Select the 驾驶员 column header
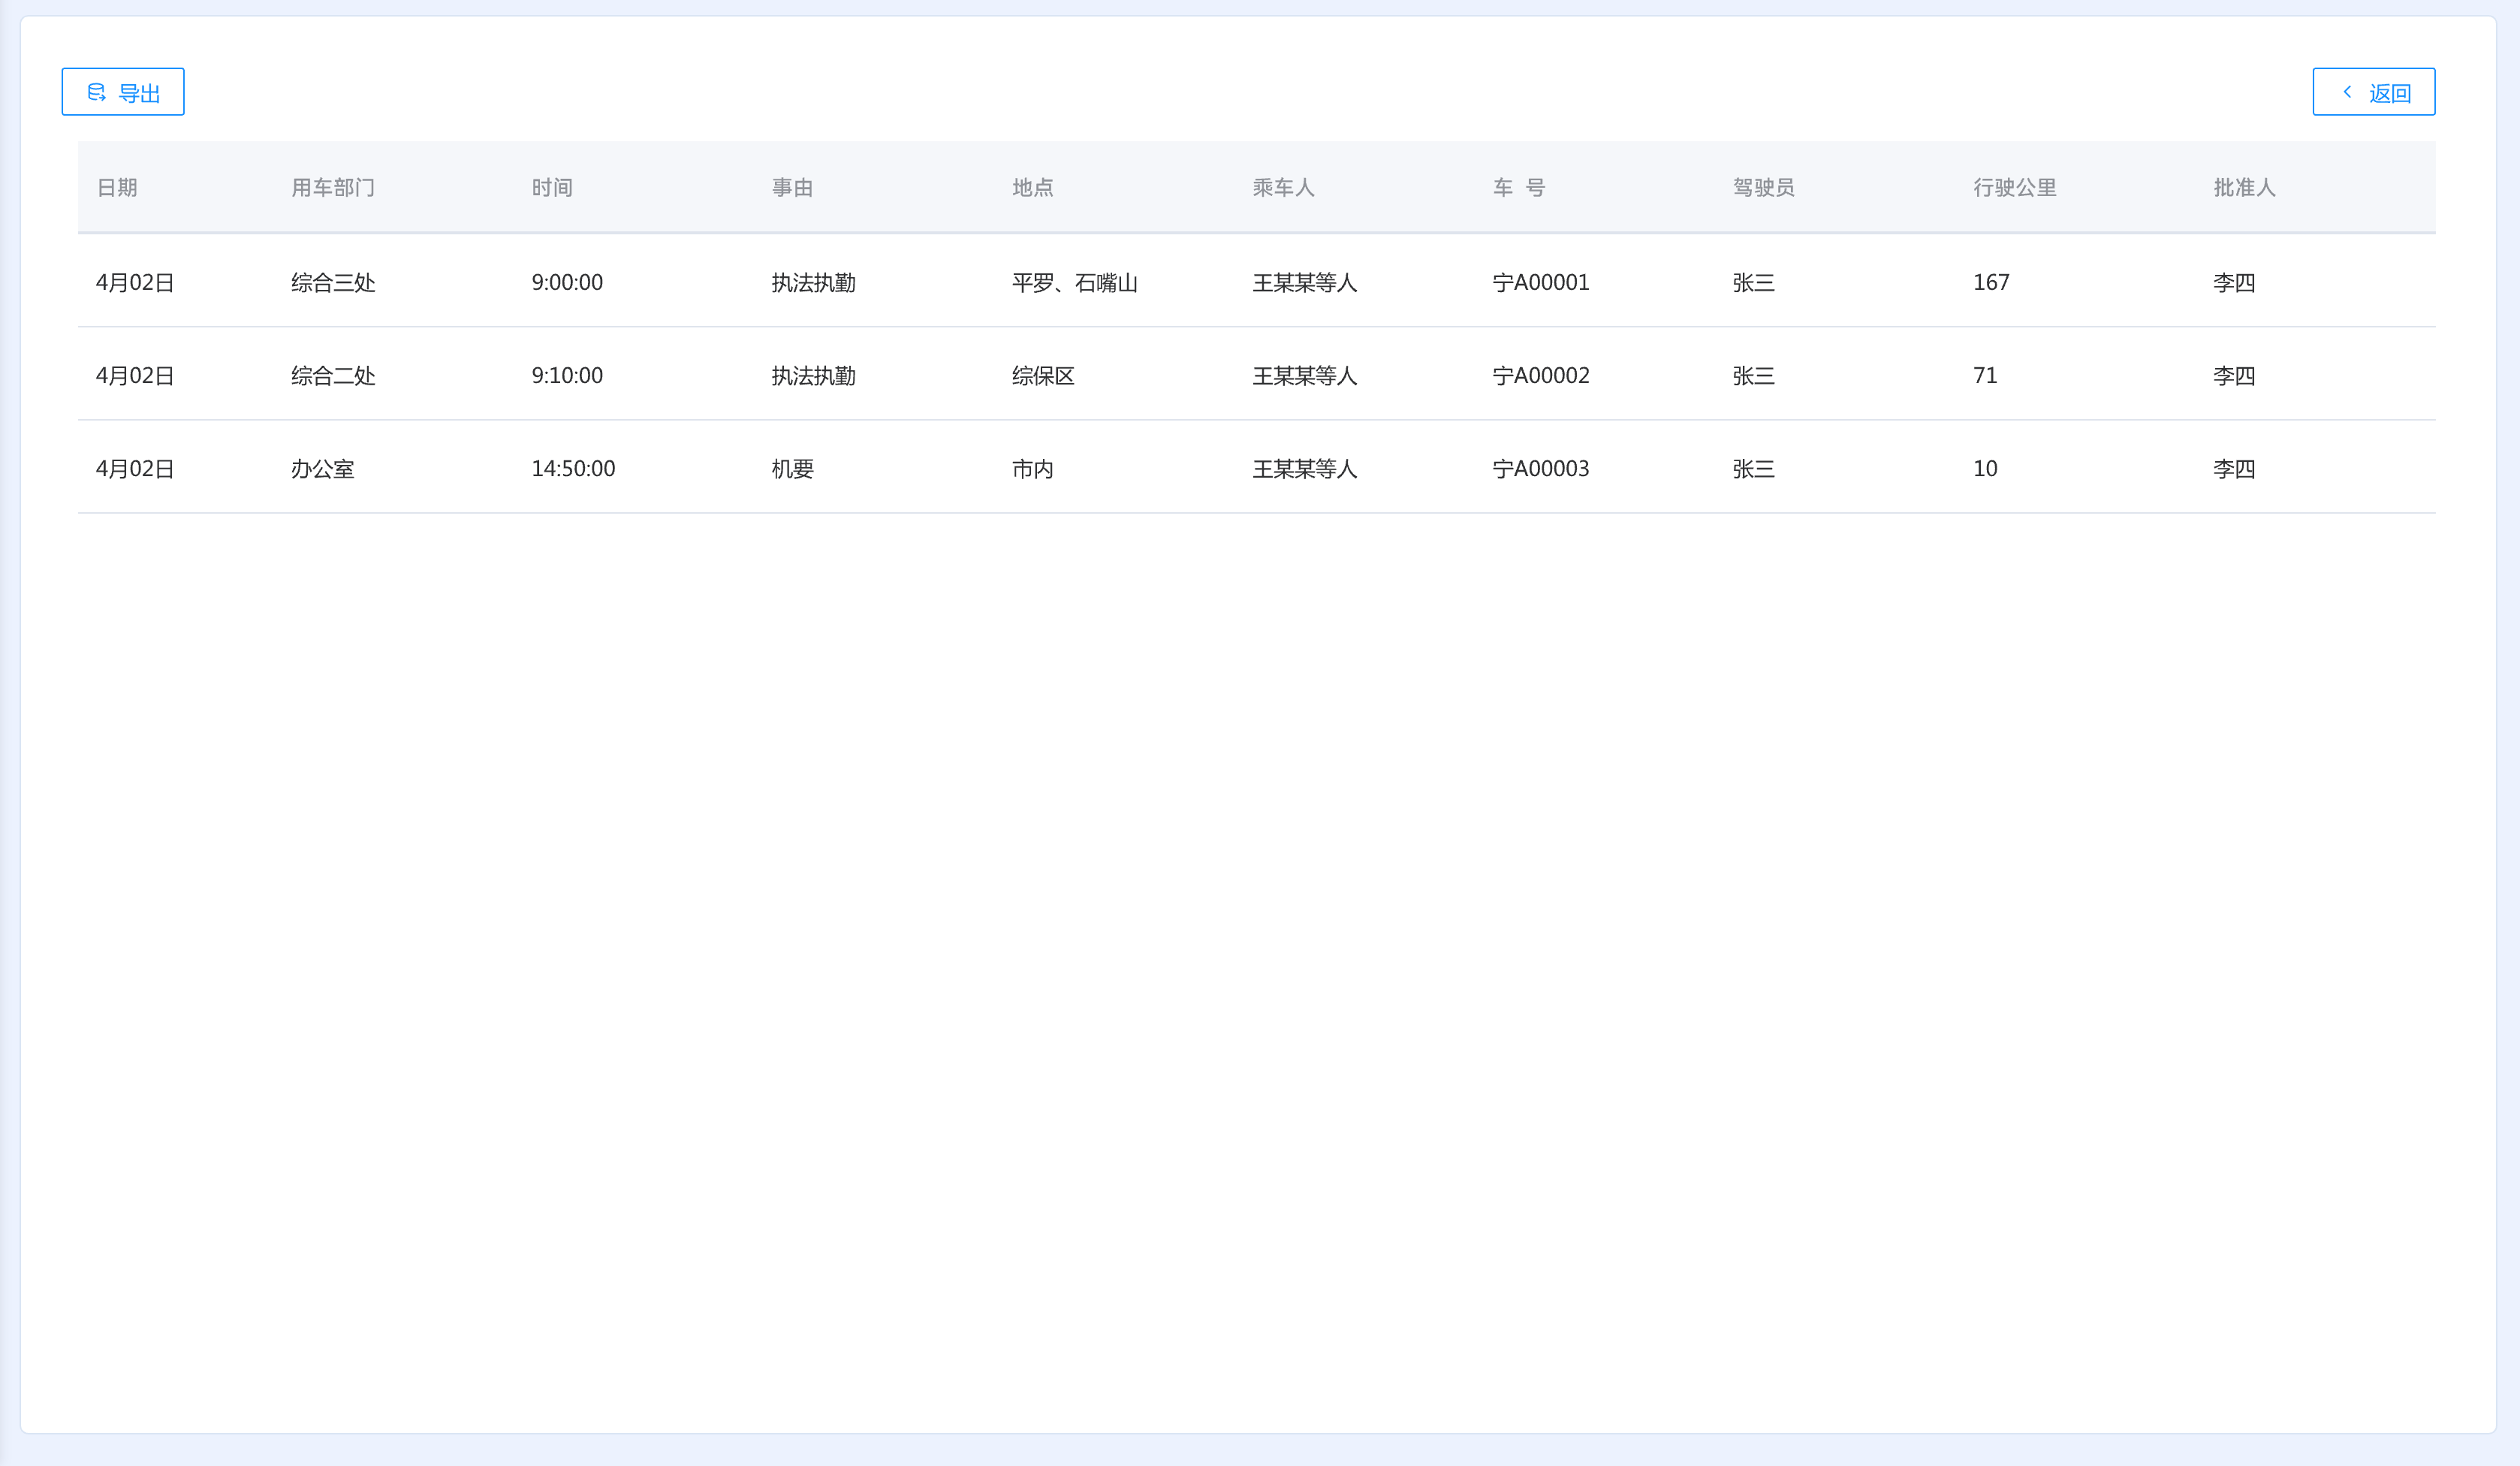 (x=1763, y=188)
